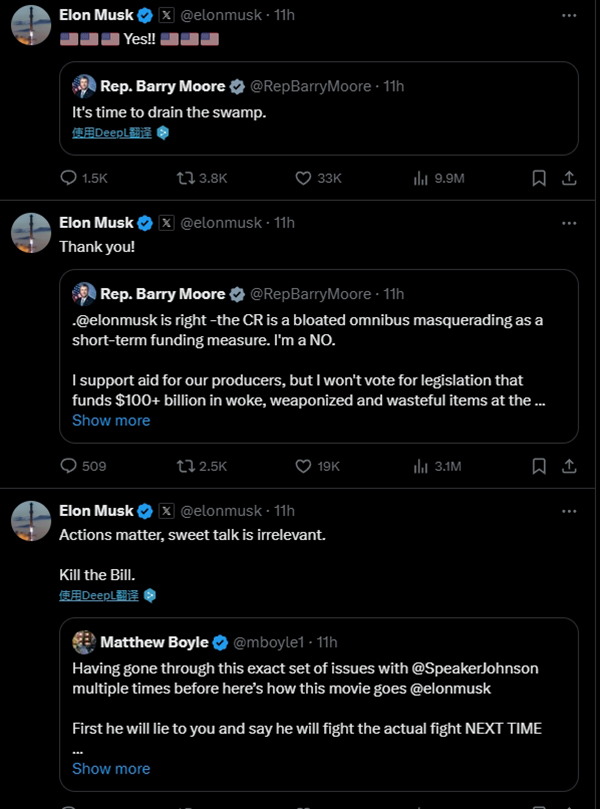Open more options on the 'Actions matter' tweet
The height and width of the screenshot is (809, 600).
(x=568, y=511)
